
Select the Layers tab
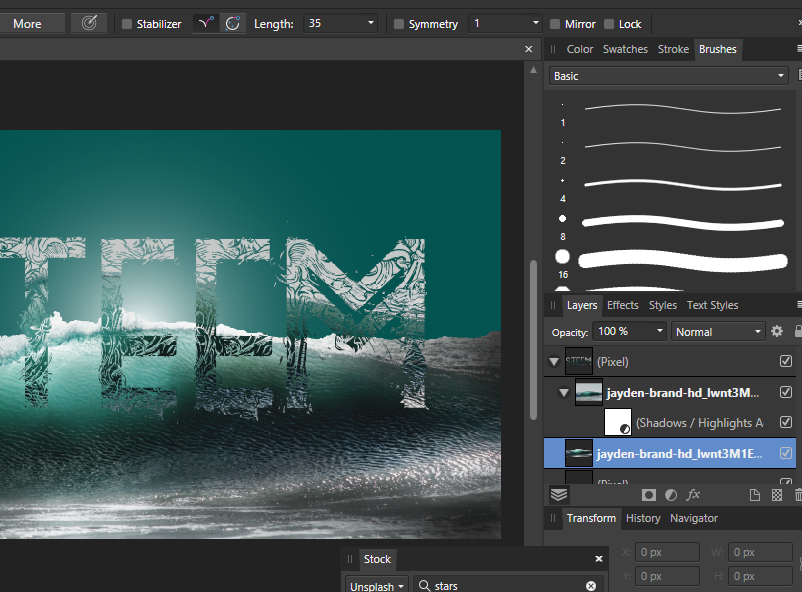582,305
